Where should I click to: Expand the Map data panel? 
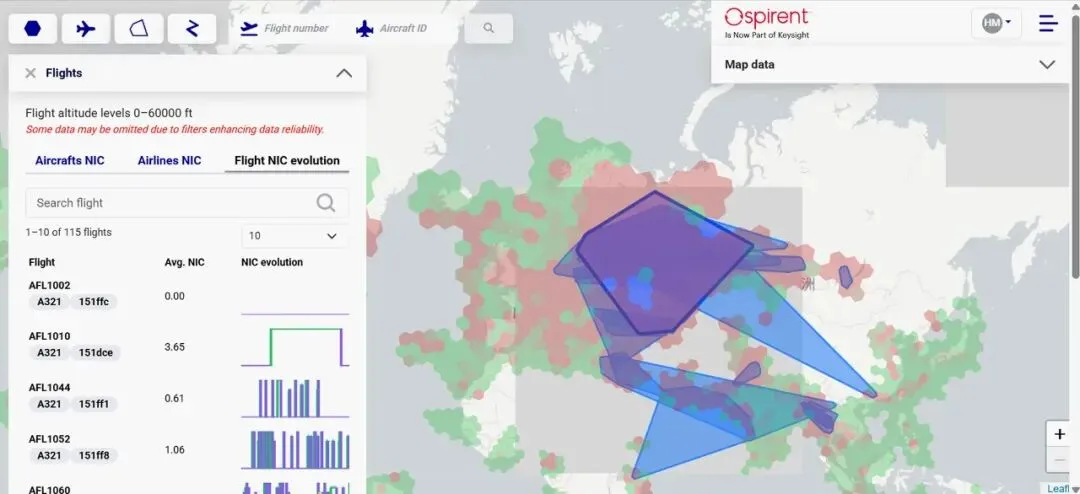(x=1046, y=64)
